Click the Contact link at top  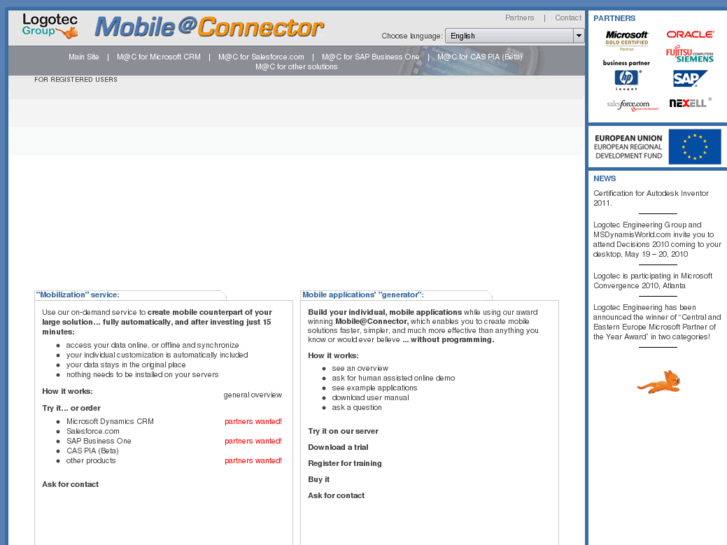point(568,18)
